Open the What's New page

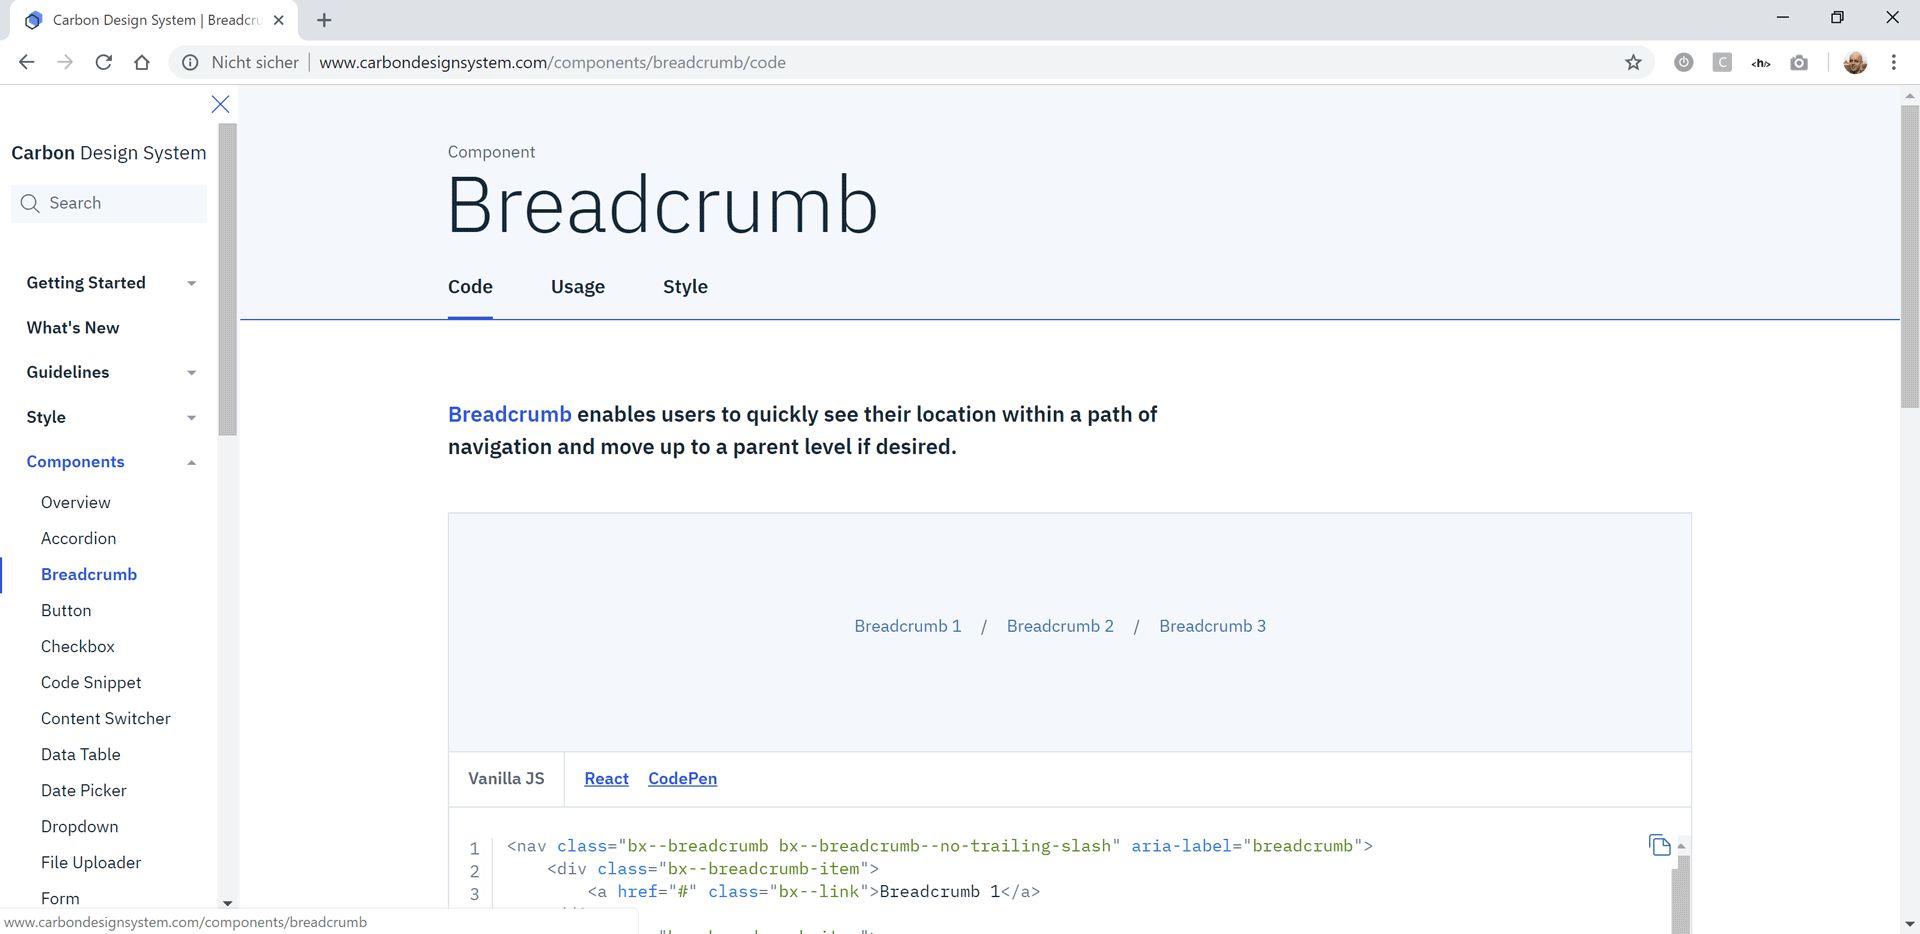[73, 328]
